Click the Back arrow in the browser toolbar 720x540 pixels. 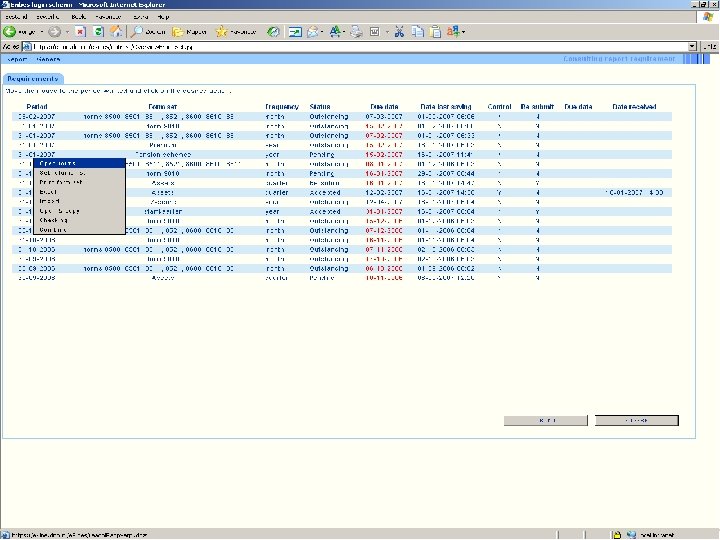pos(10,32)
